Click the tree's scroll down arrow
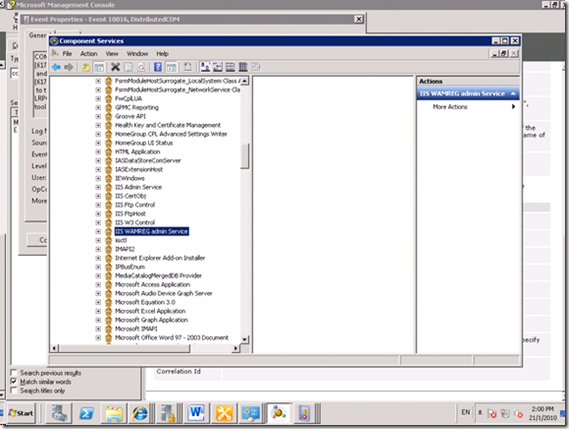Screen dimensions: 569x429 (245, 339)
